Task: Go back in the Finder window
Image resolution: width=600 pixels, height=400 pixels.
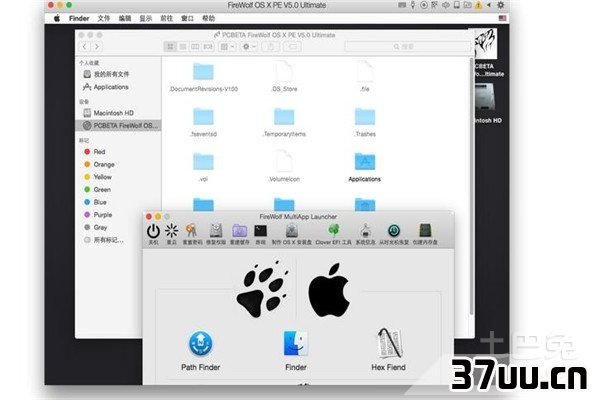Action: 85,47
